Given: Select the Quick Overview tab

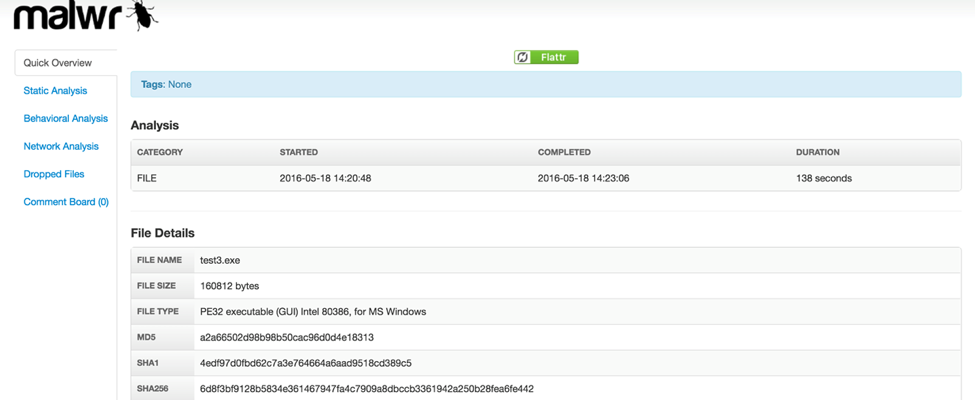Looking at the screenshot, I should [66, 63].
